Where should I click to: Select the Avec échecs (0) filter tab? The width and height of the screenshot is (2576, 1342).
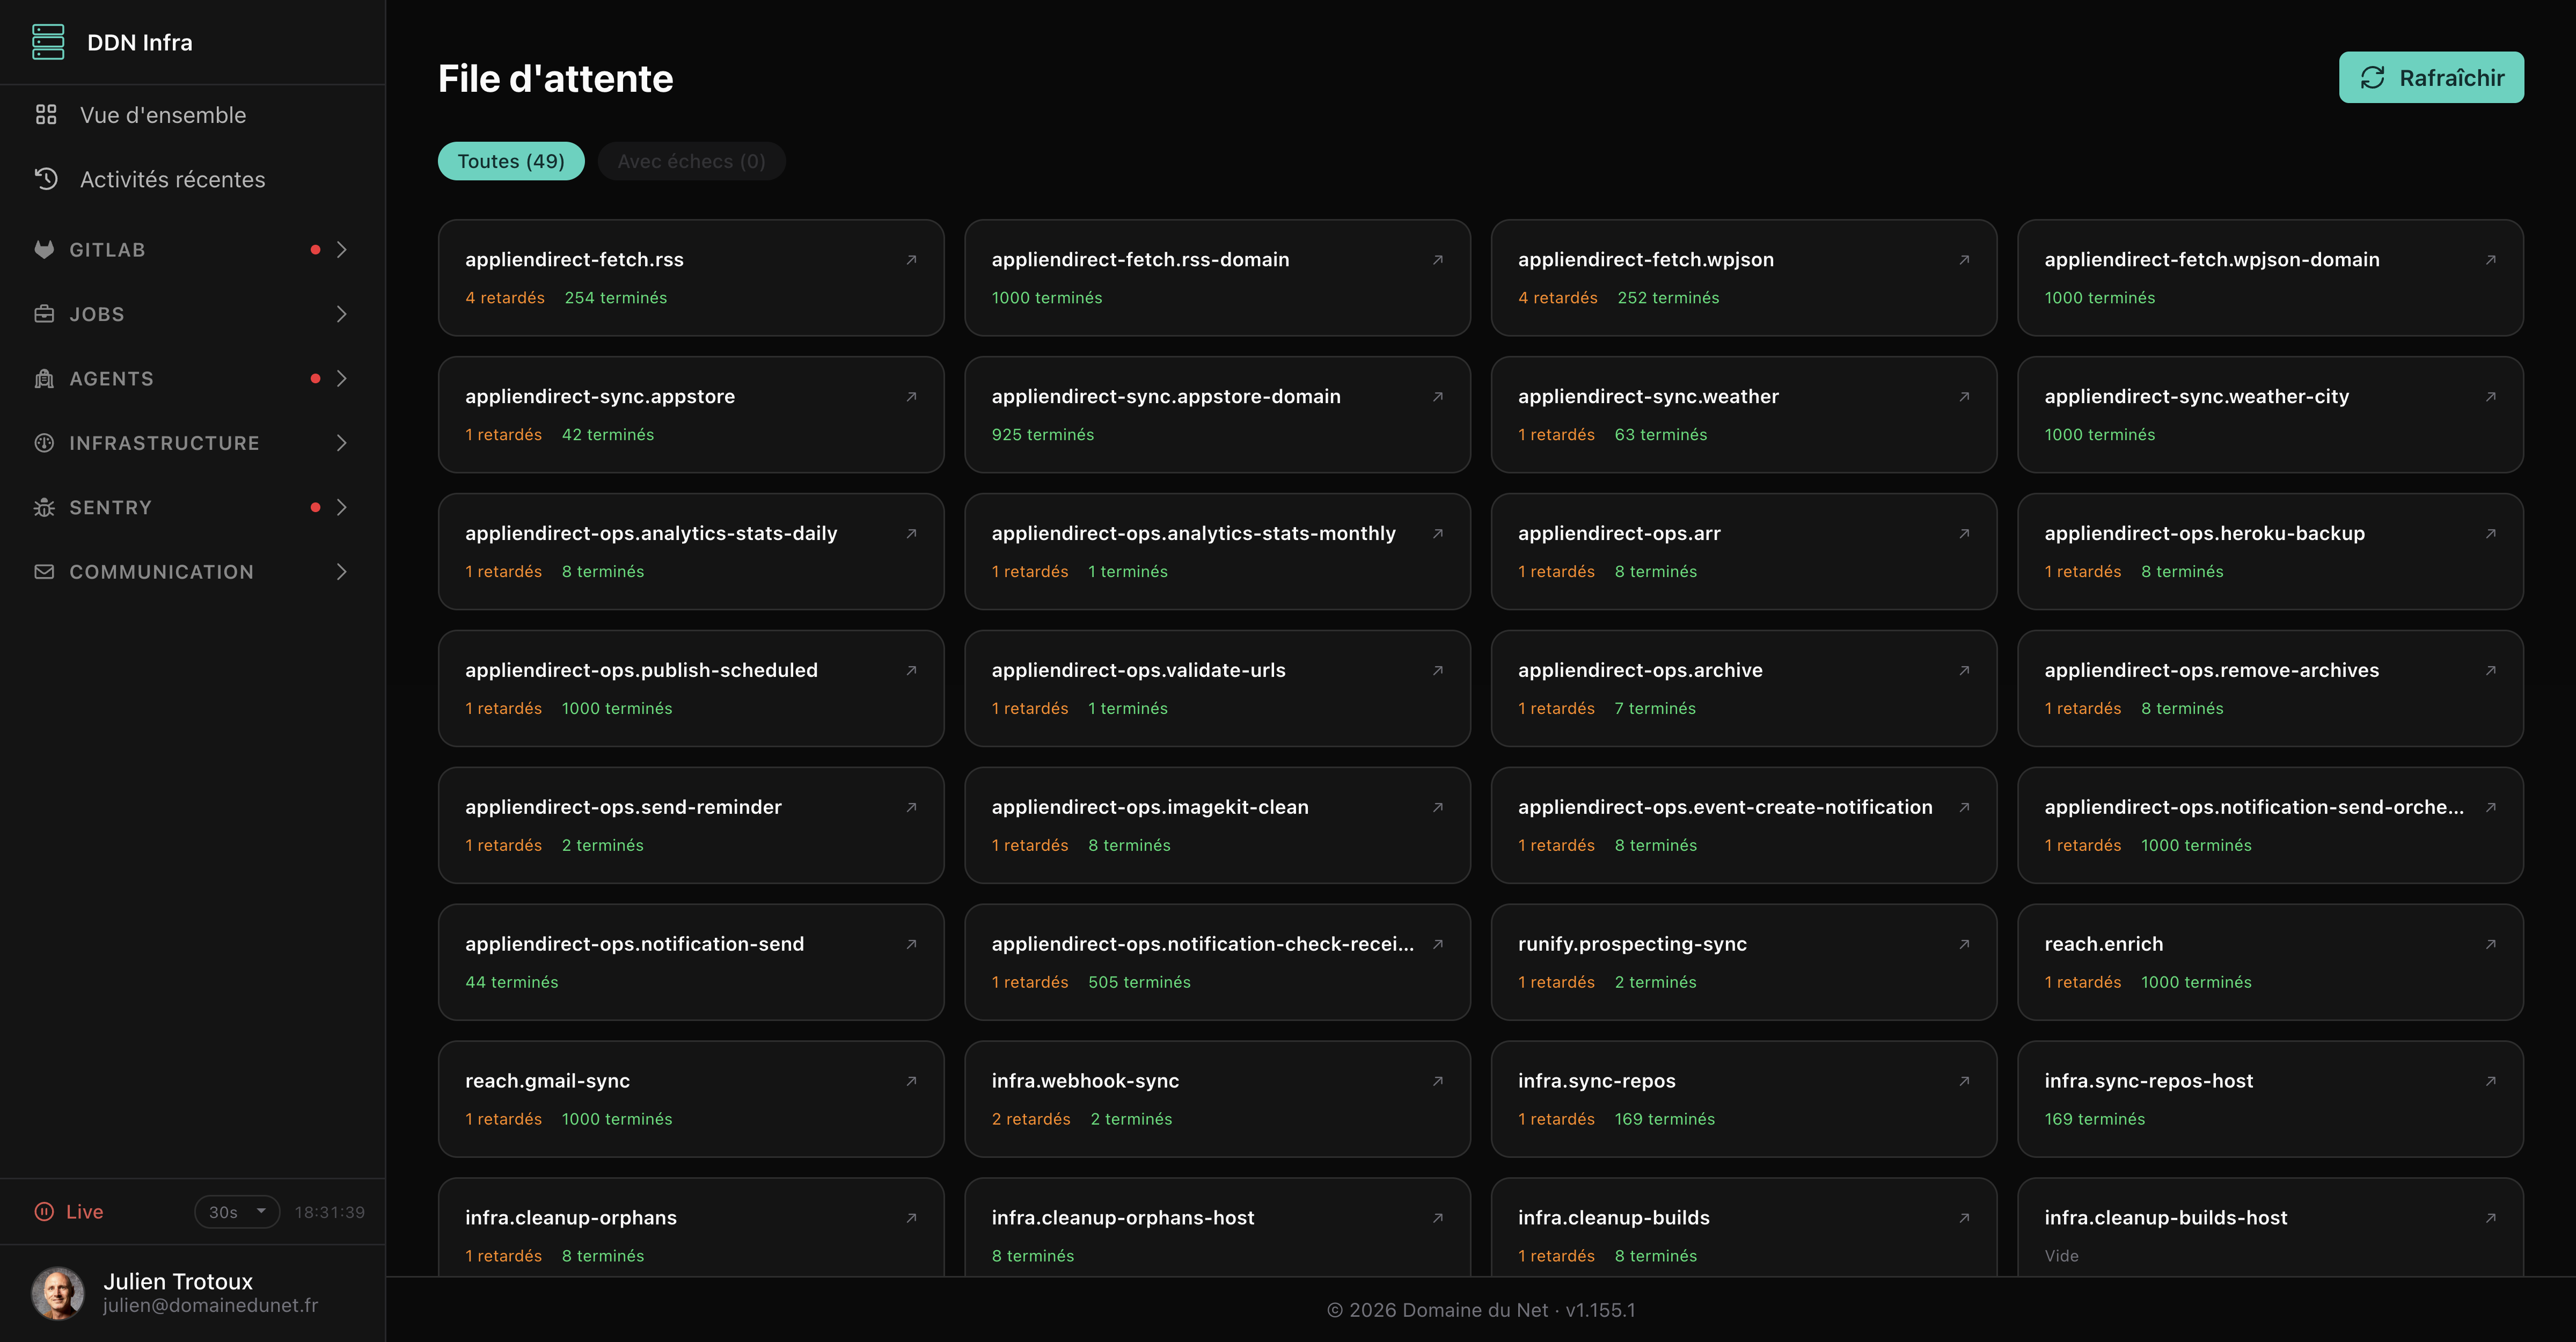pos(691,161)
